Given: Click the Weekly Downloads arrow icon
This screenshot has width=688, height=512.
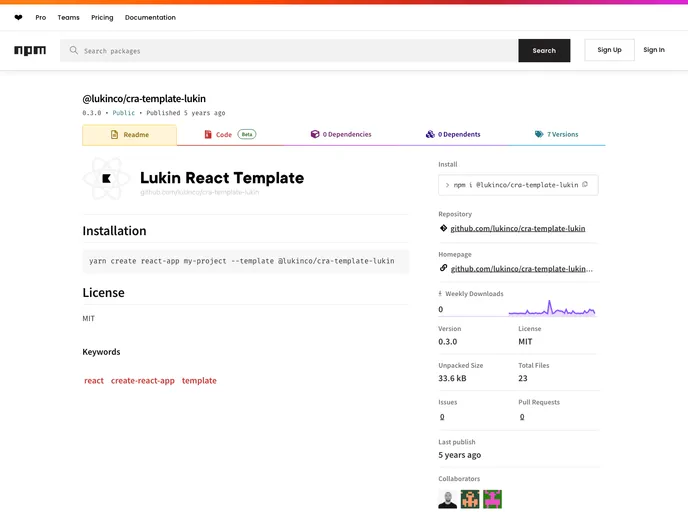Looking at the screenshot, I should point(440,294).
